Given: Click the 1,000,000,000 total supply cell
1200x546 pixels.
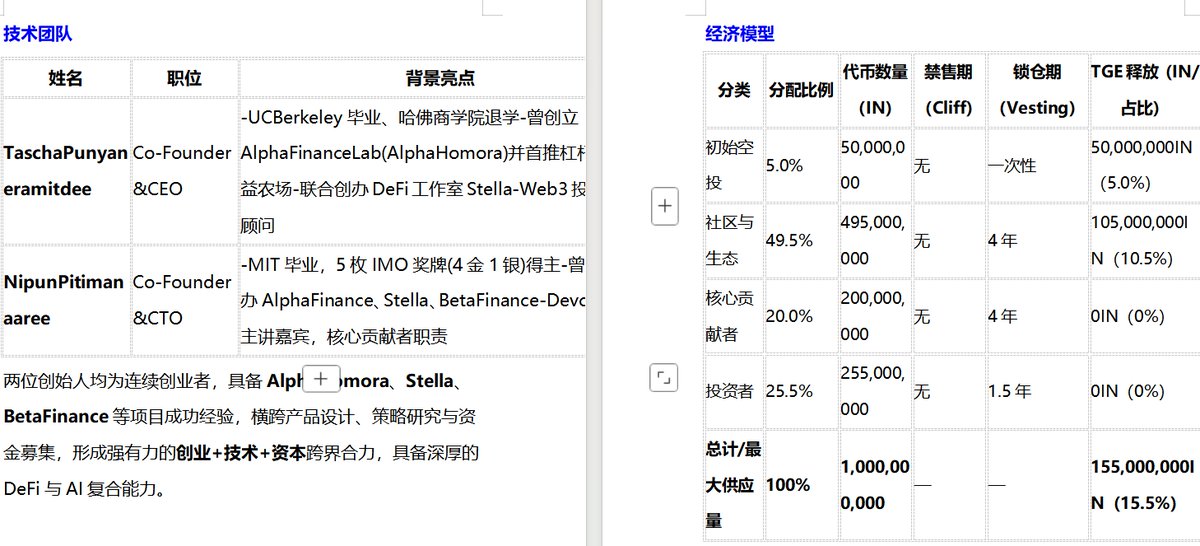Looking at the screenshot, I should coord(875,485).
